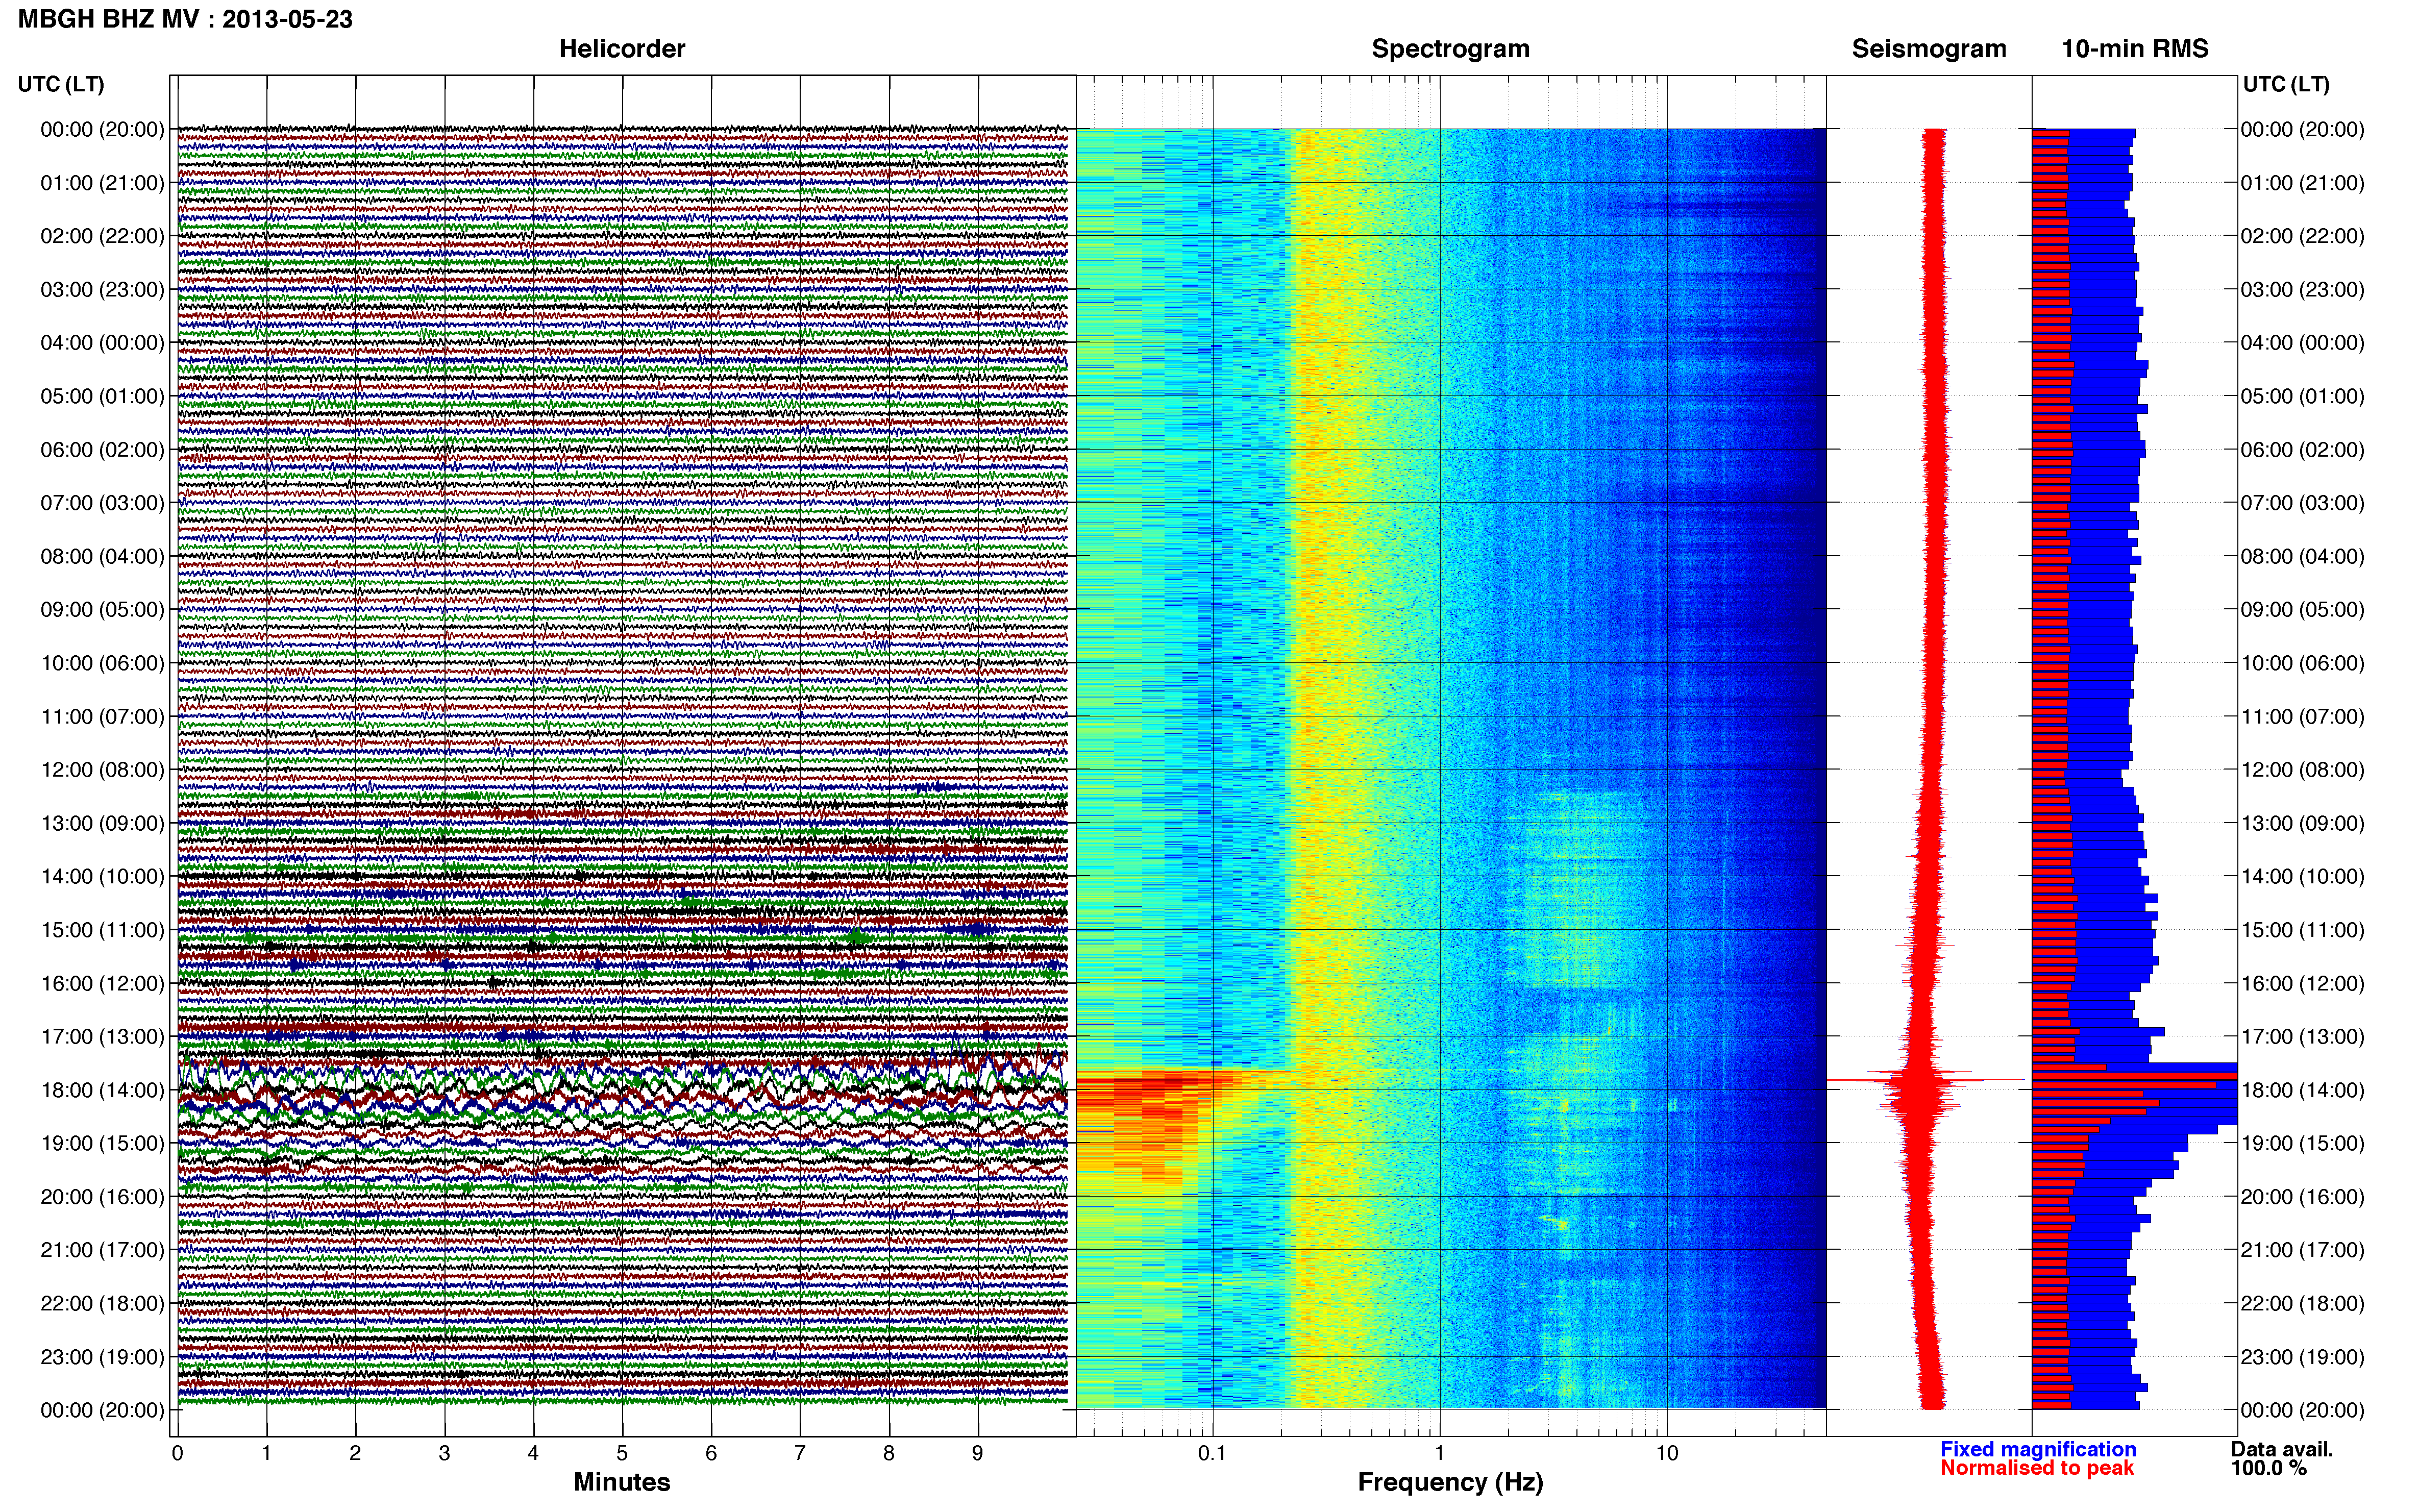Viewport: 2419px width, 1512px height.
Task: Click the left '17:00 (13:00)' time label
Action: (102, 1036)
